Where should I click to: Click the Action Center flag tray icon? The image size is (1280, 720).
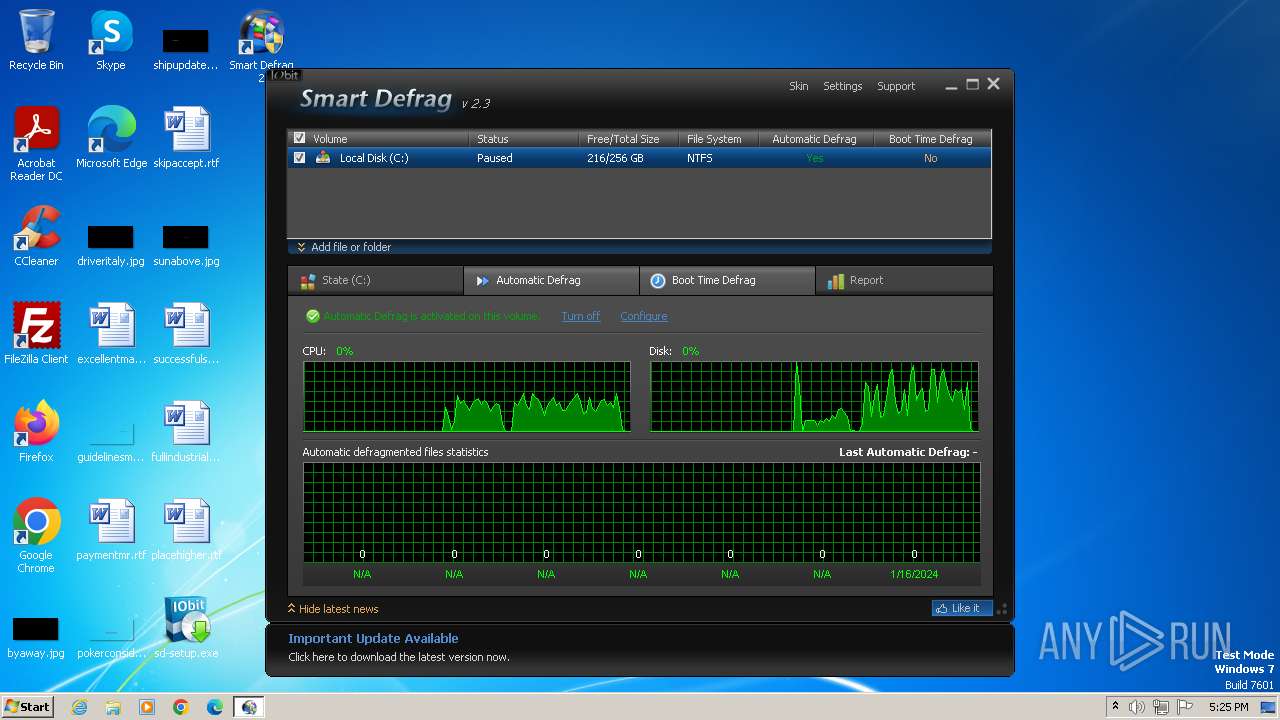pyautogui.click(x=1185, y=707)
